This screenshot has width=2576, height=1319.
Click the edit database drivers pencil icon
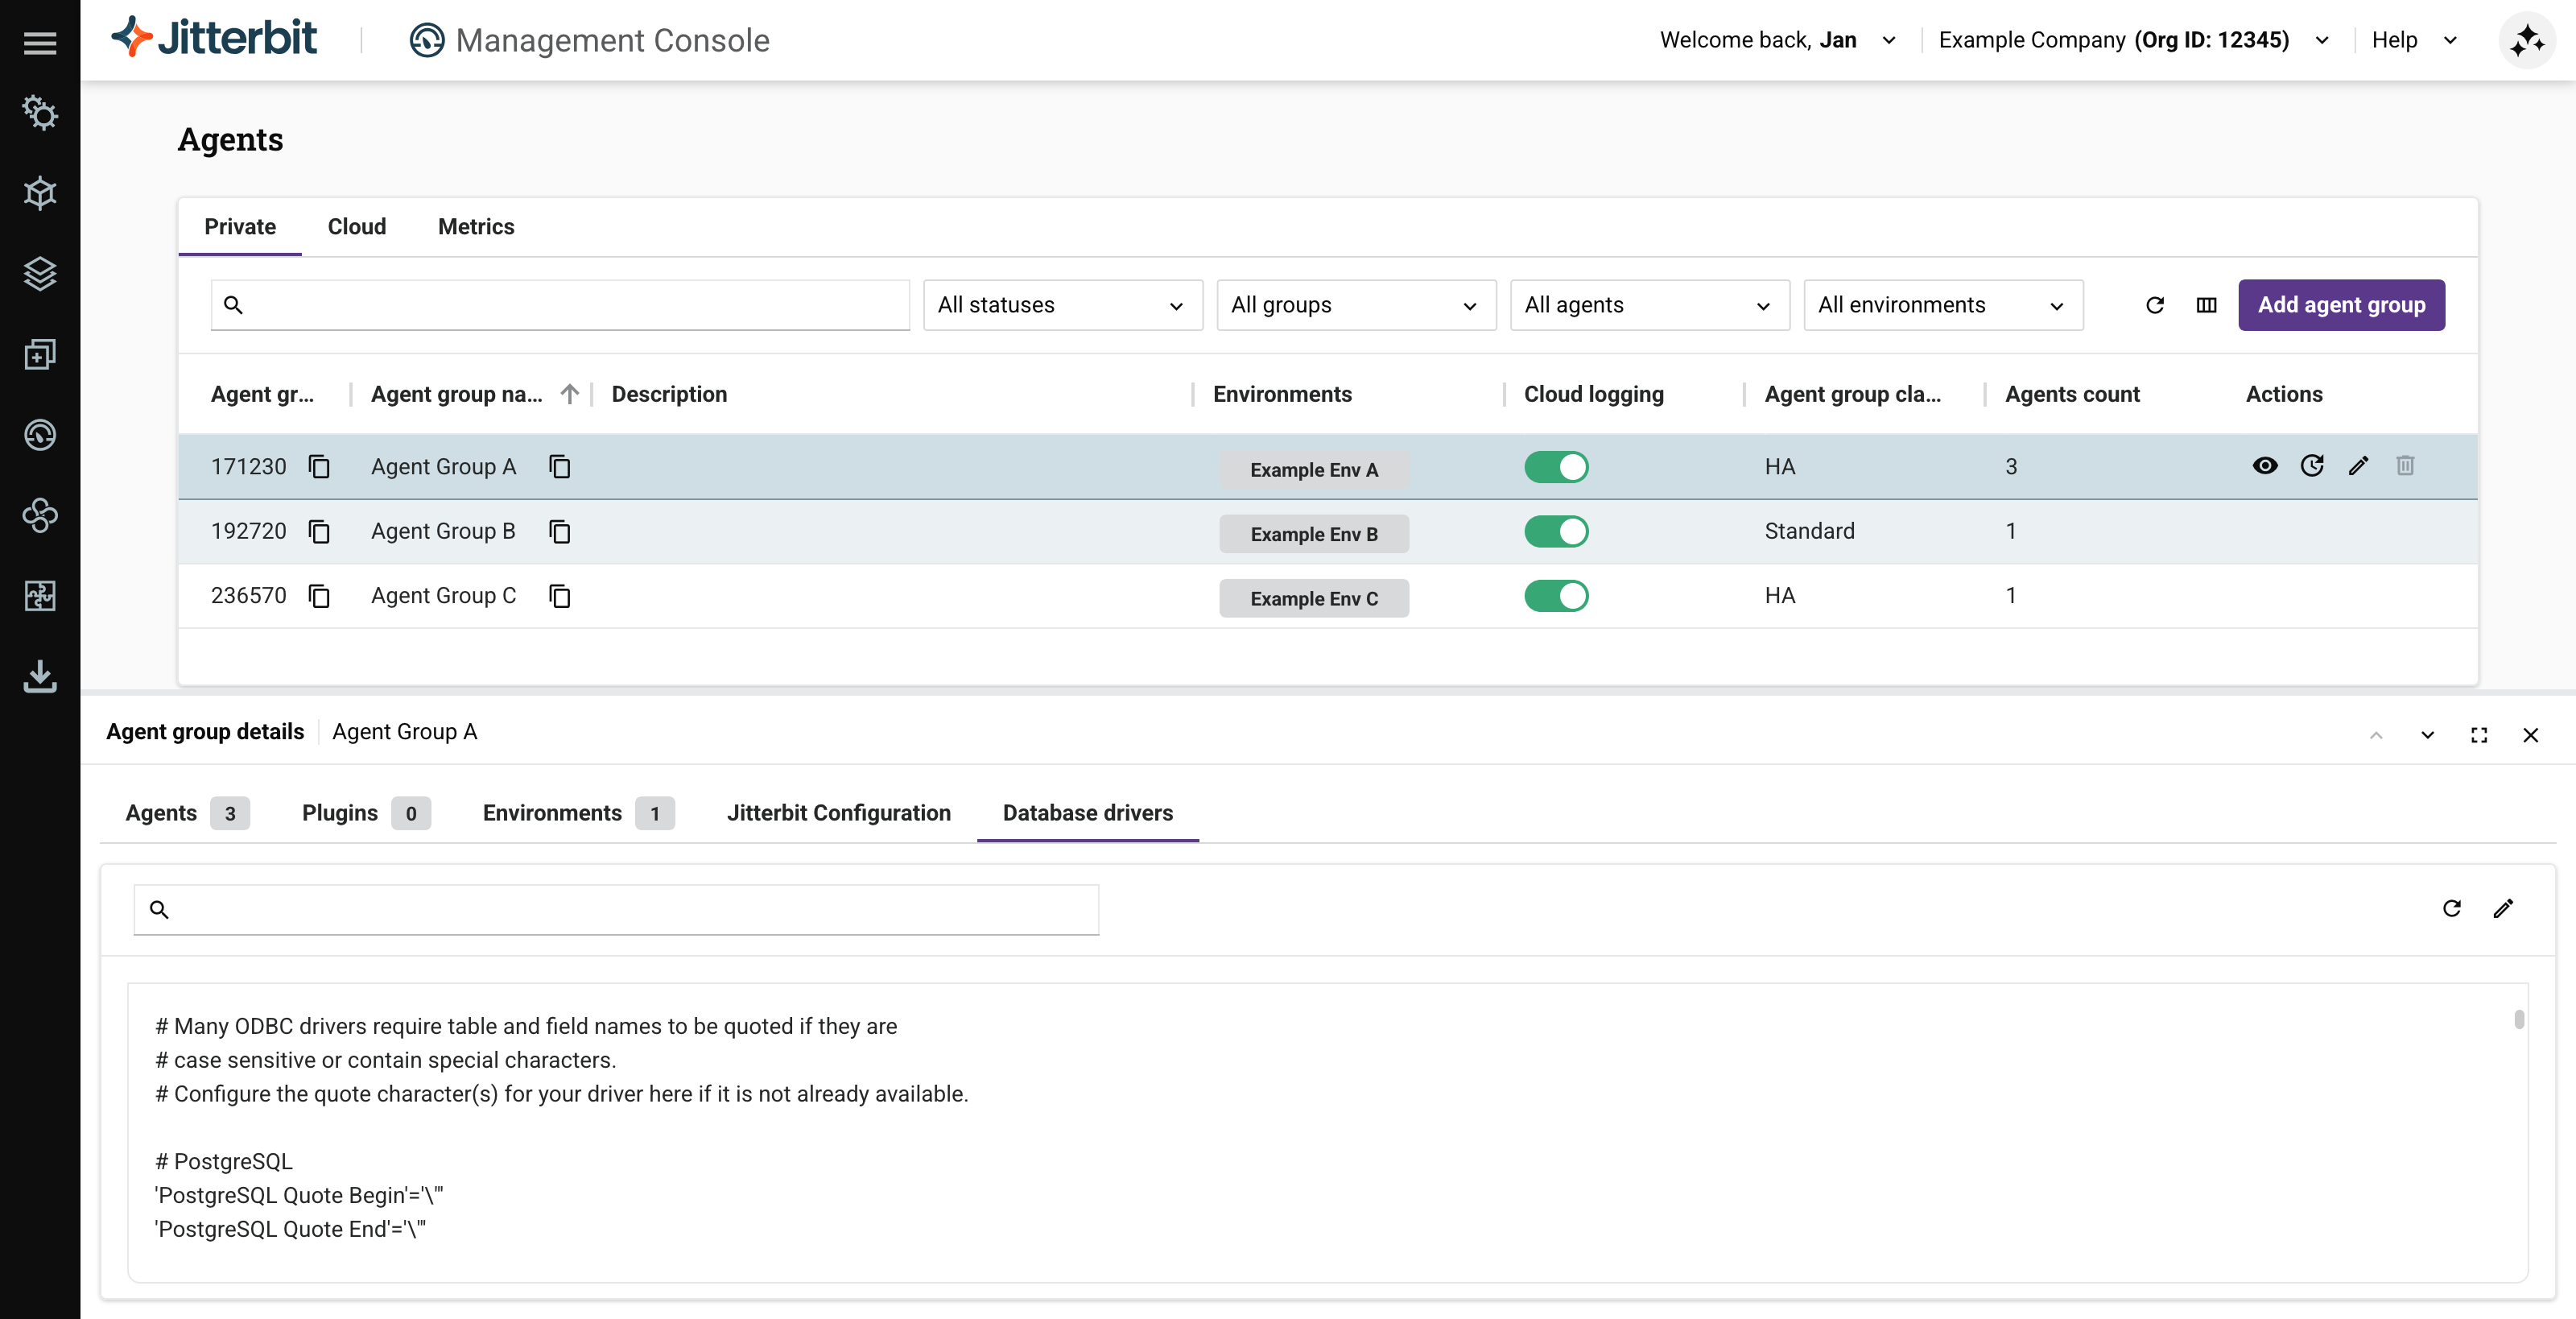coord(2503,908)
